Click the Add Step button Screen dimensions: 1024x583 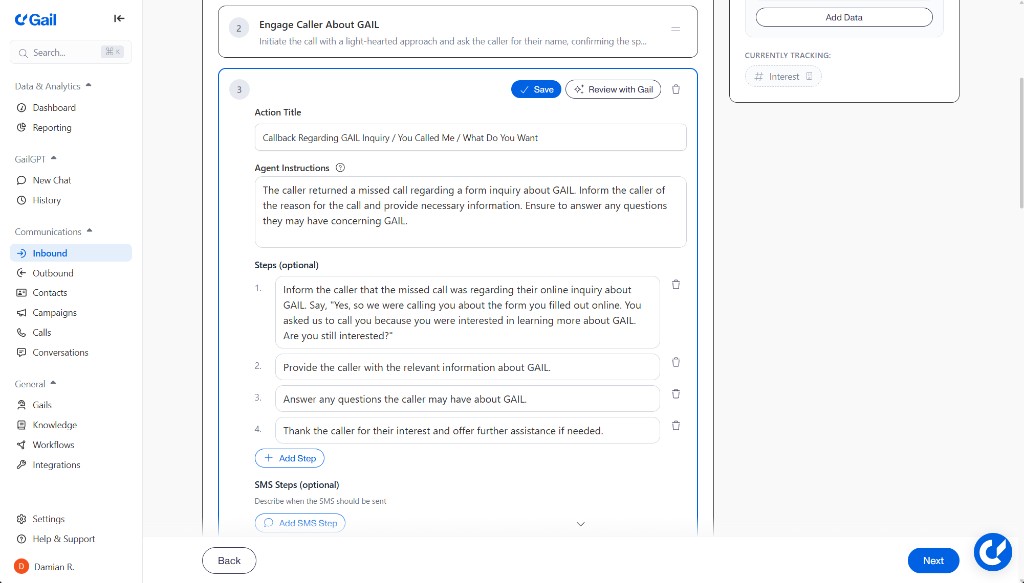290,458
